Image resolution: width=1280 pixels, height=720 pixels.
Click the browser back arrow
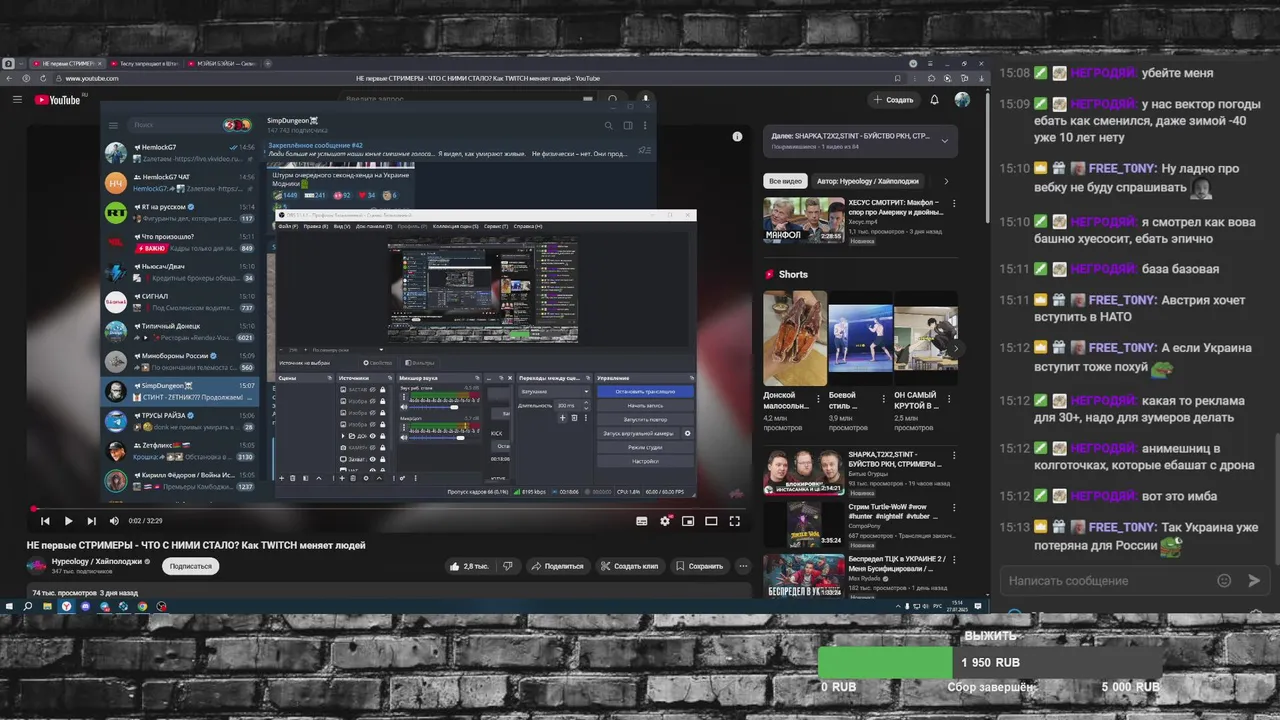[9, 78]
